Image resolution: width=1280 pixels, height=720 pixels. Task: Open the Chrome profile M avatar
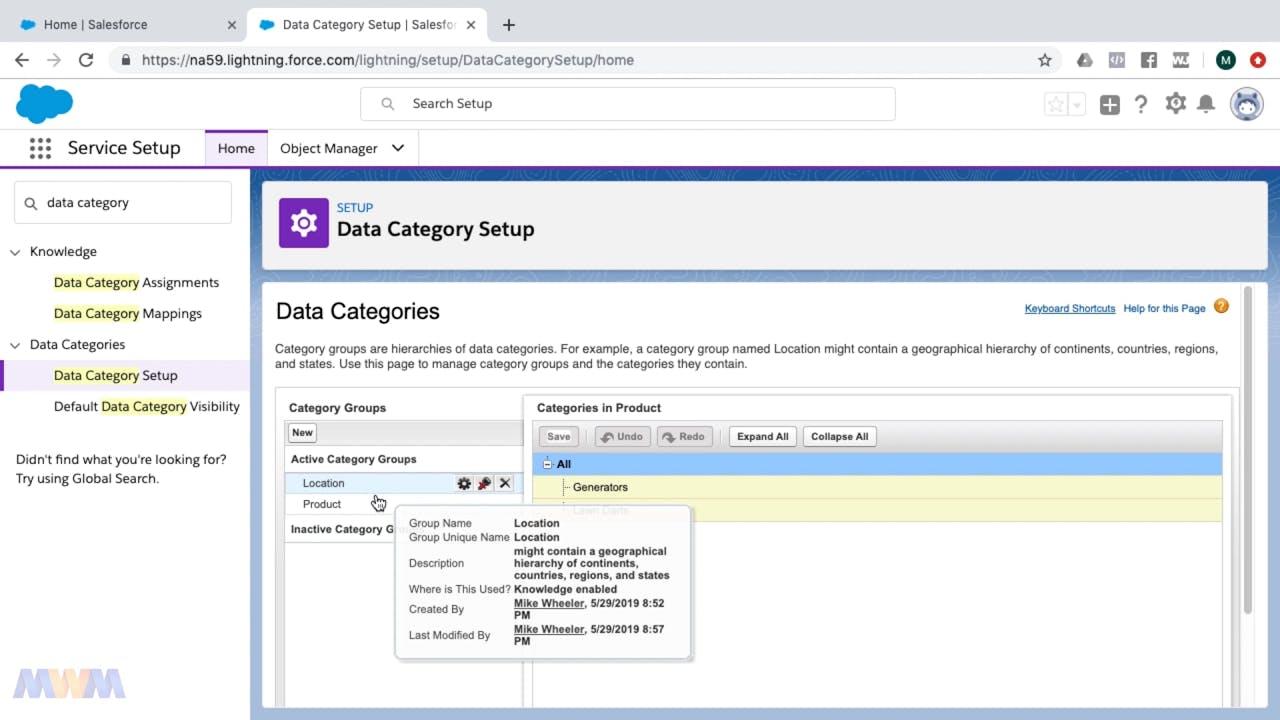pyautogui.click(x=1226, y=60)
